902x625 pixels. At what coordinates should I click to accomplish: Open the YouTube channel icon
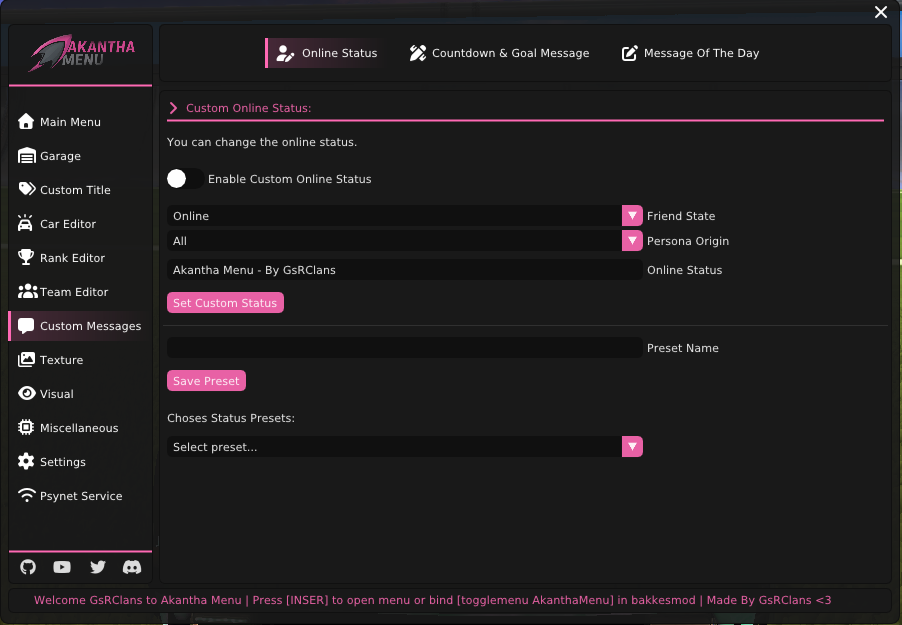(x=62, y=567)
